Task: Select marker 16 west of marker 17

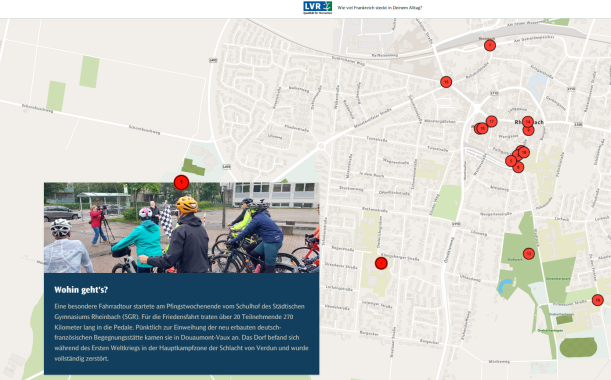Action: (x=482, y=128)
